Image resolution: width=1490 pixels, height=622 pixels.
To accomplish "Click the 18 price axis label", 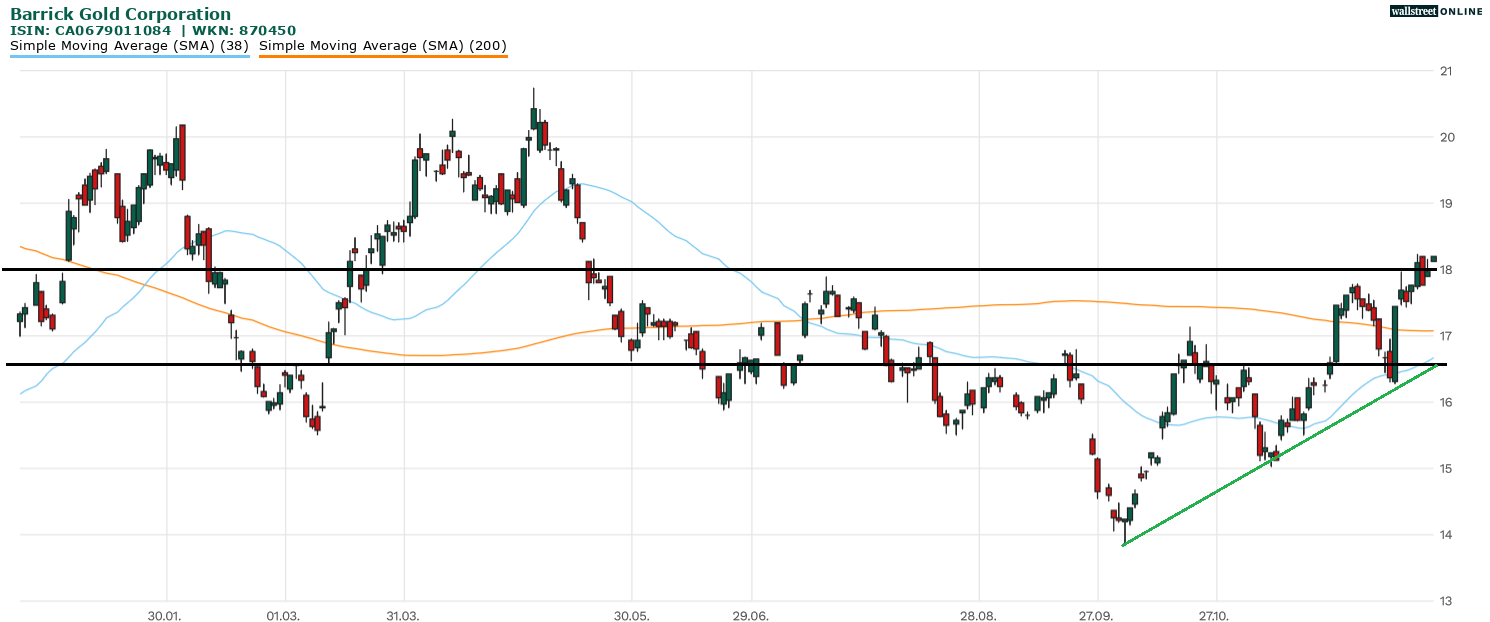I will pyautogui.click(x=1446, y=270).
